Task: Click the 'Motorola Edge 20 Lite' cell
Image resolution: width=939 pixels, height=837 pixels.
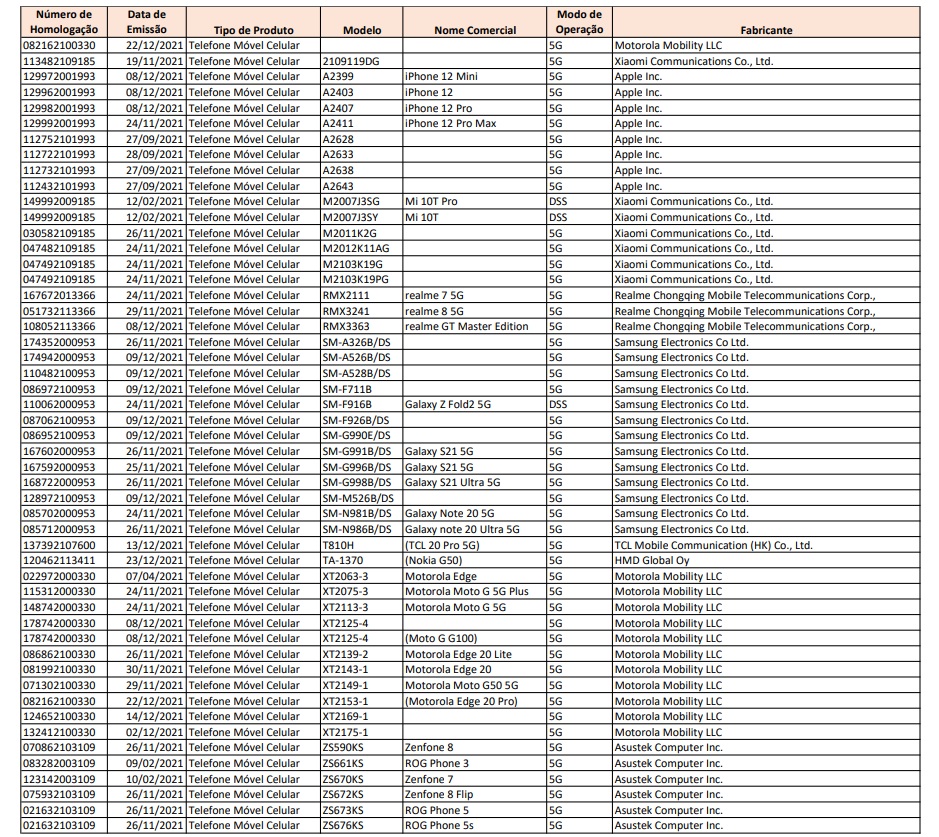Action: point(475,654)
